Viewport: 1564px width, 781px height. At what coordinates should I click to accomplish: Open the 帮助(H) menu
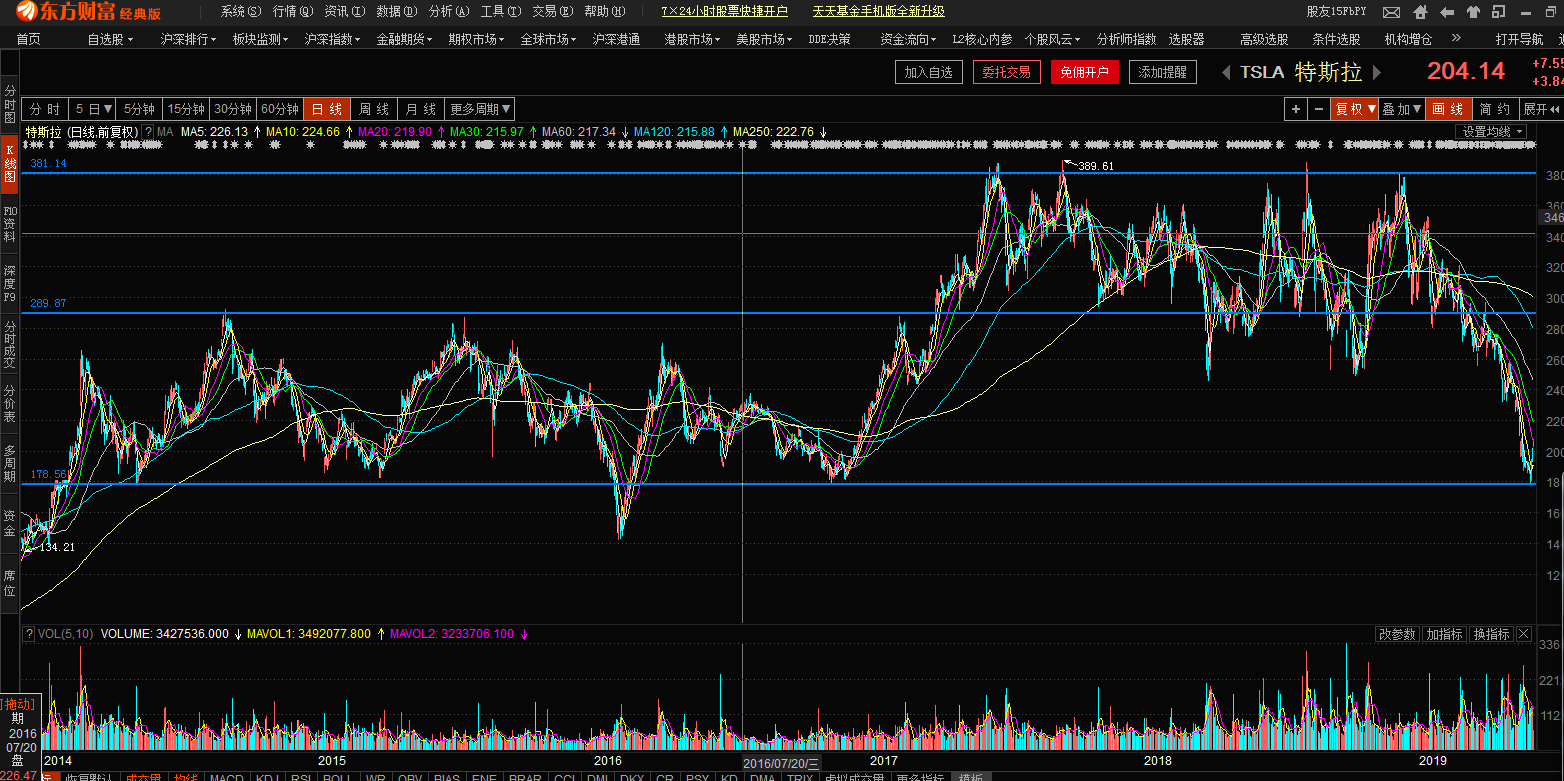pos(605,12)
